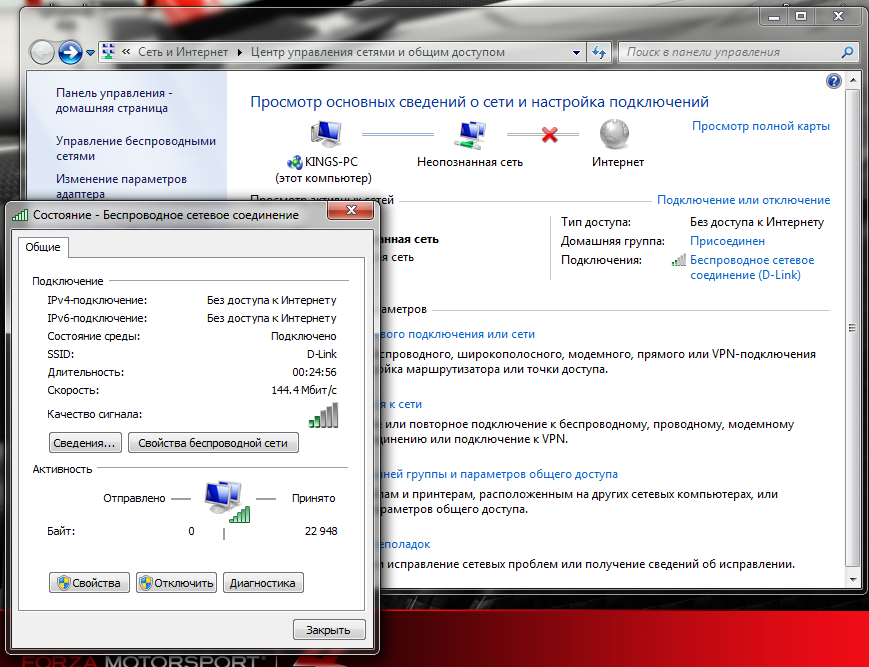This screenshot has height=667, width=869.
Task: Open 'Свойства беспроводной сети' button
Action: [213, 443]
